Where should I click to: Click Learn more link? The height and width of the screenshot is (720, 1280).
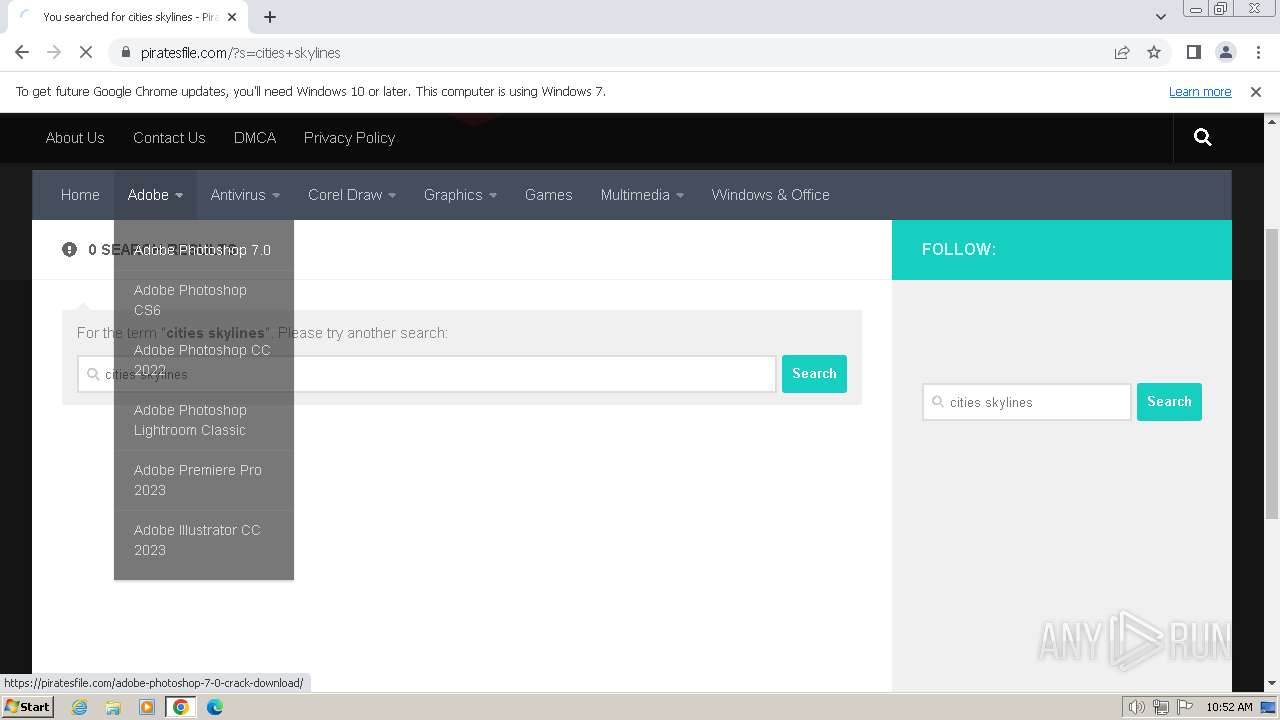click(x=1200, y=91)
